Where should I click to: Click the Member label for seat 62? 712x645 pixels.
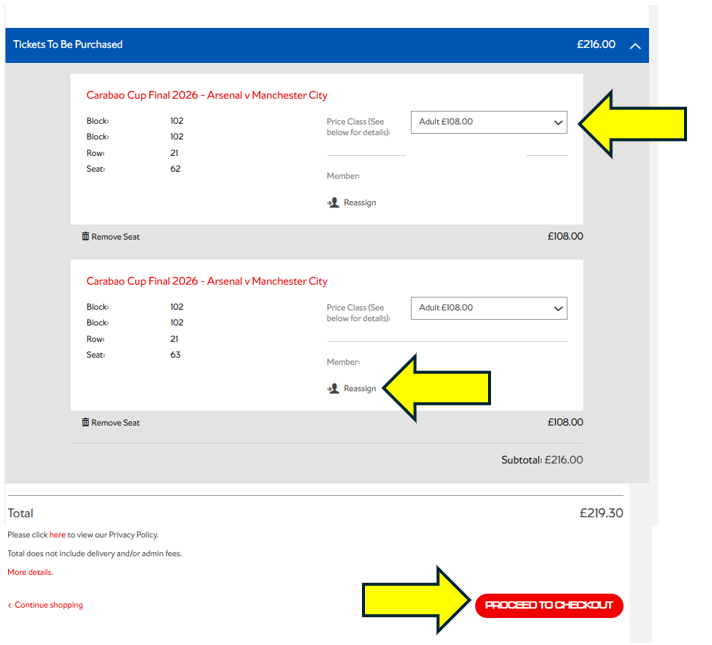coord(343,176)
